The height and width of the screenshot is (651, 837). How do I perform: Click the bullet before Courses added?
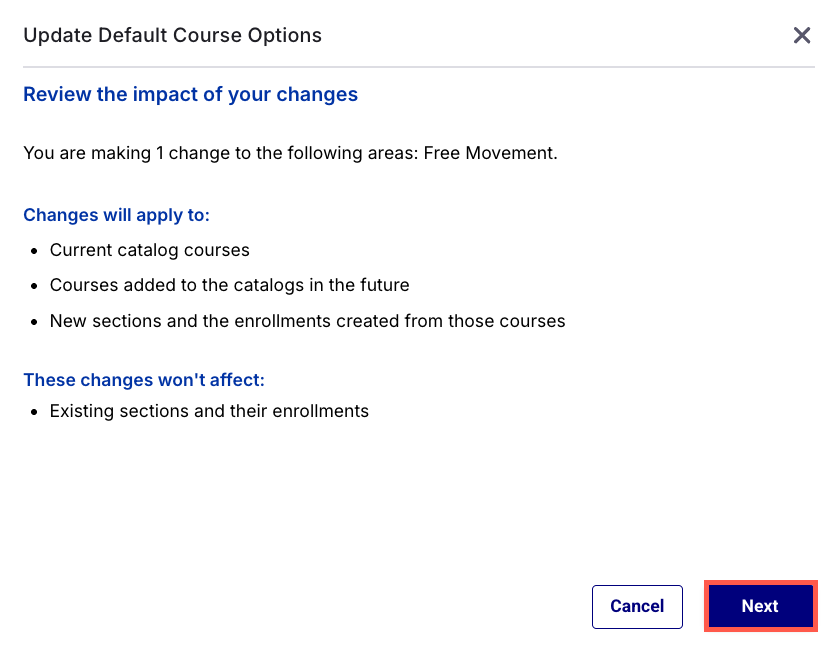point(34,286)
